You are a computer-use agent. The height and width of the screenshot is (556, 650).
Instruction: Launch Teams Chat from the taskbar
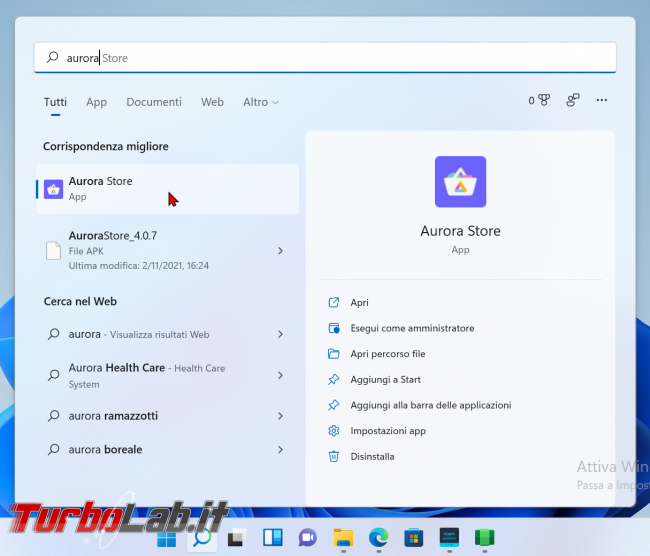[308, 538]
